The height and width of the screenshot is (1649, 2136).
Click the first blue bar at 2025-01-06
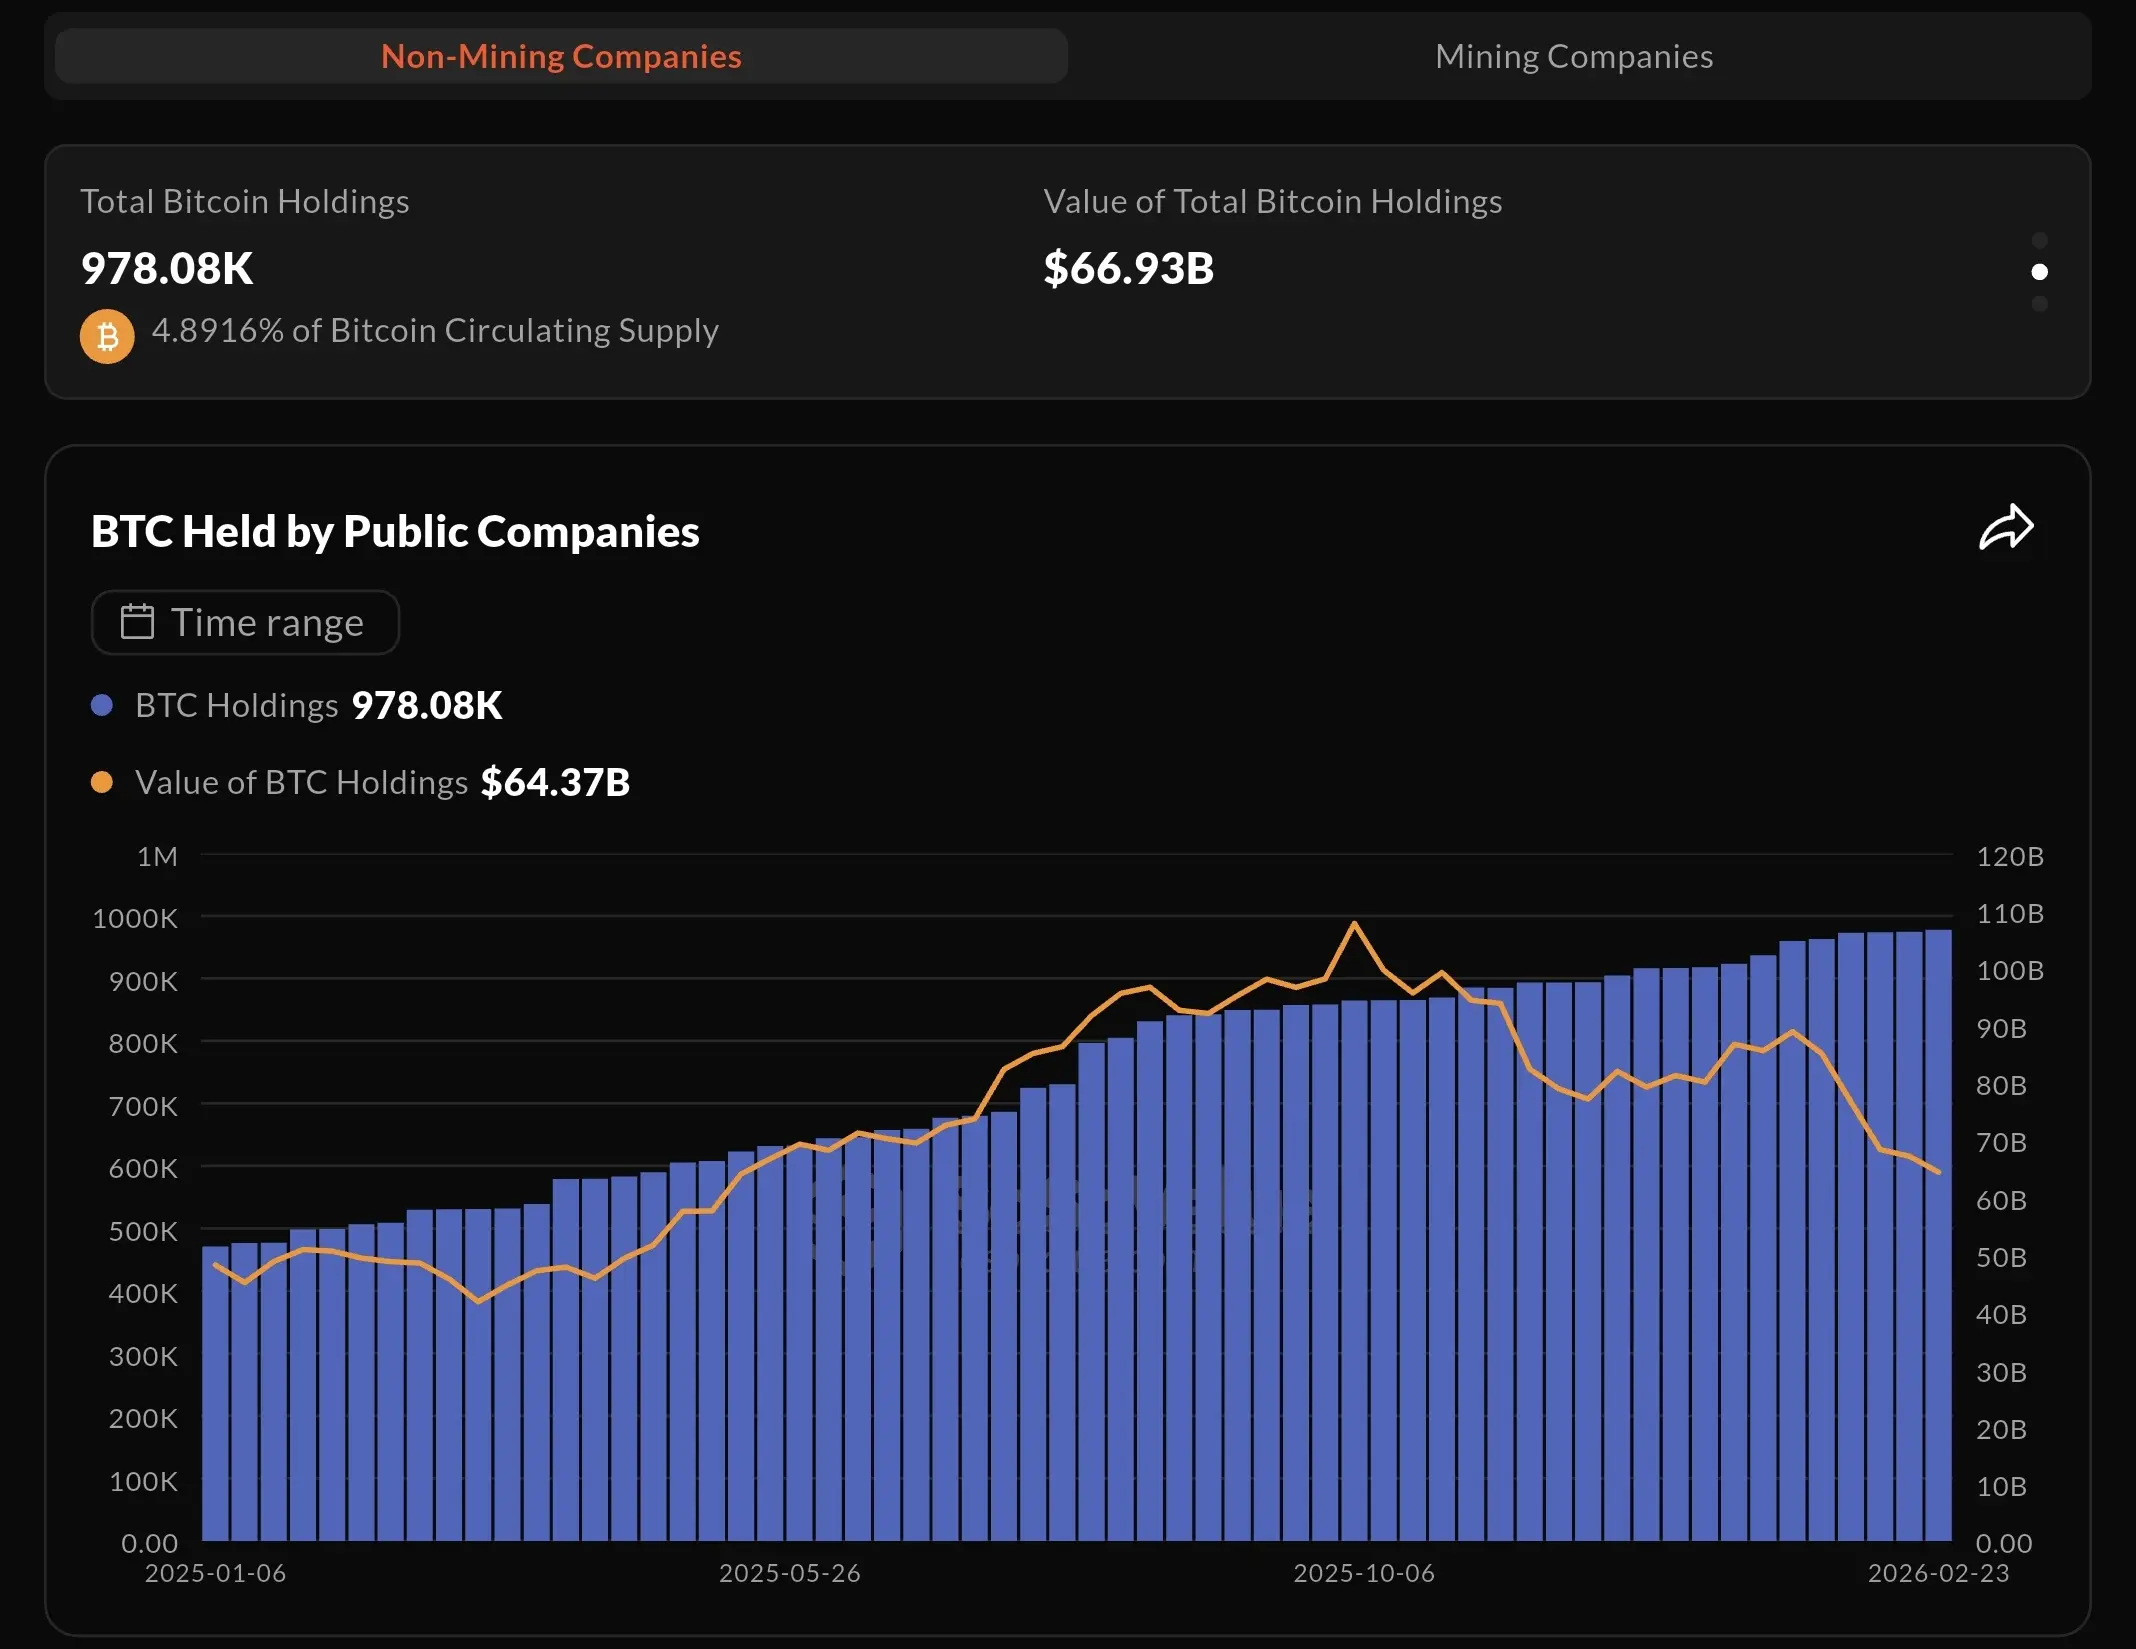click(x=216, y=1400)
